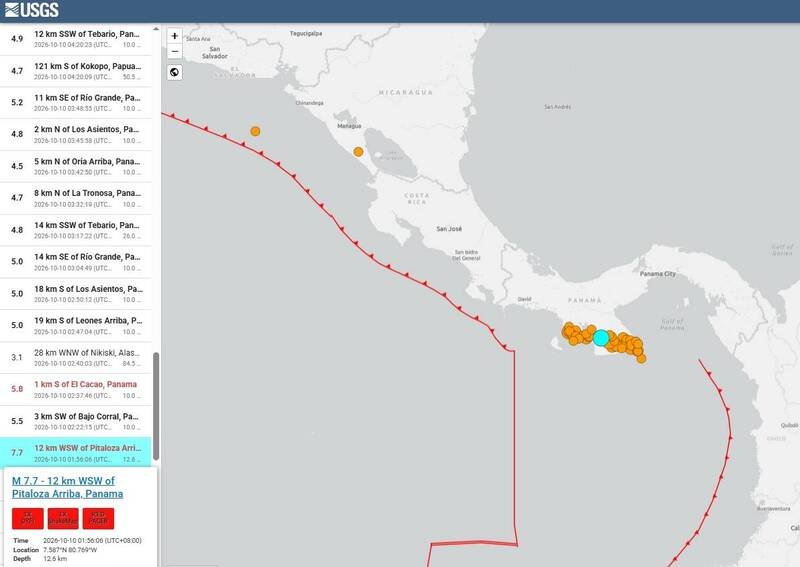Click the Gulf of Panama label
800x567 pixels.
pos(672,324)
